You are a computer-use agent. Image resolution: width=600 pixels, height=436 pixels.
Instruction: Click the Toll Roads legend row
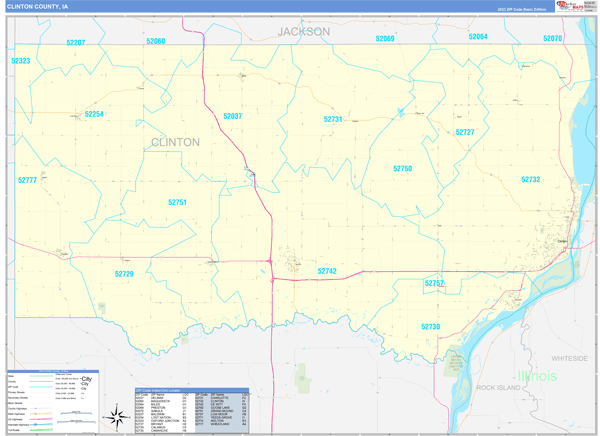tap(30, 430)
